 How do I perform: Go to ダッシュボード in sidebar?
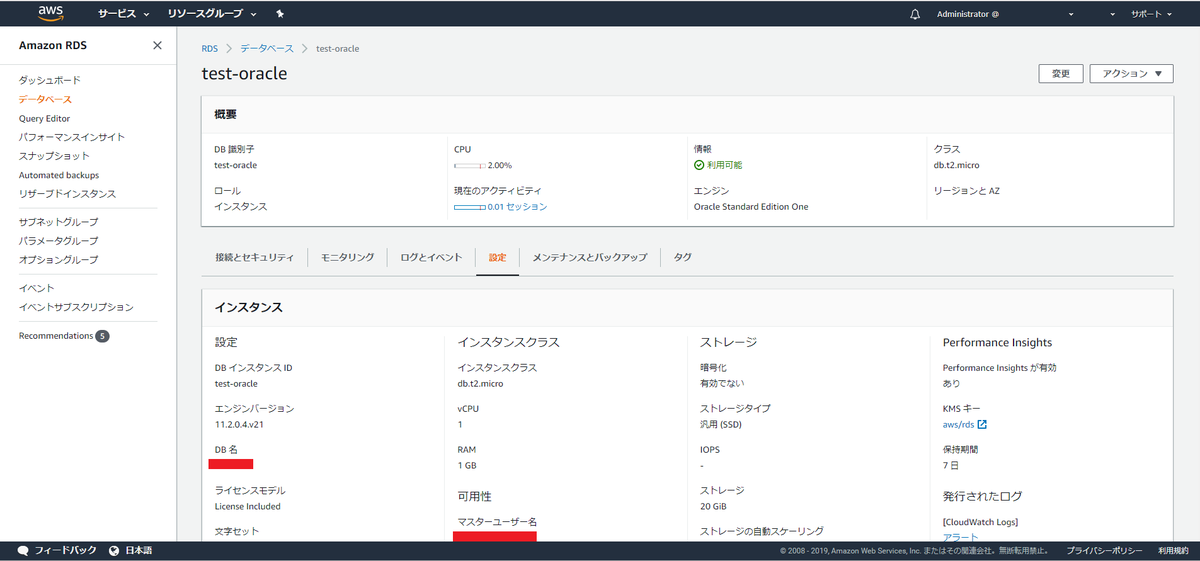tap(49, 80)
